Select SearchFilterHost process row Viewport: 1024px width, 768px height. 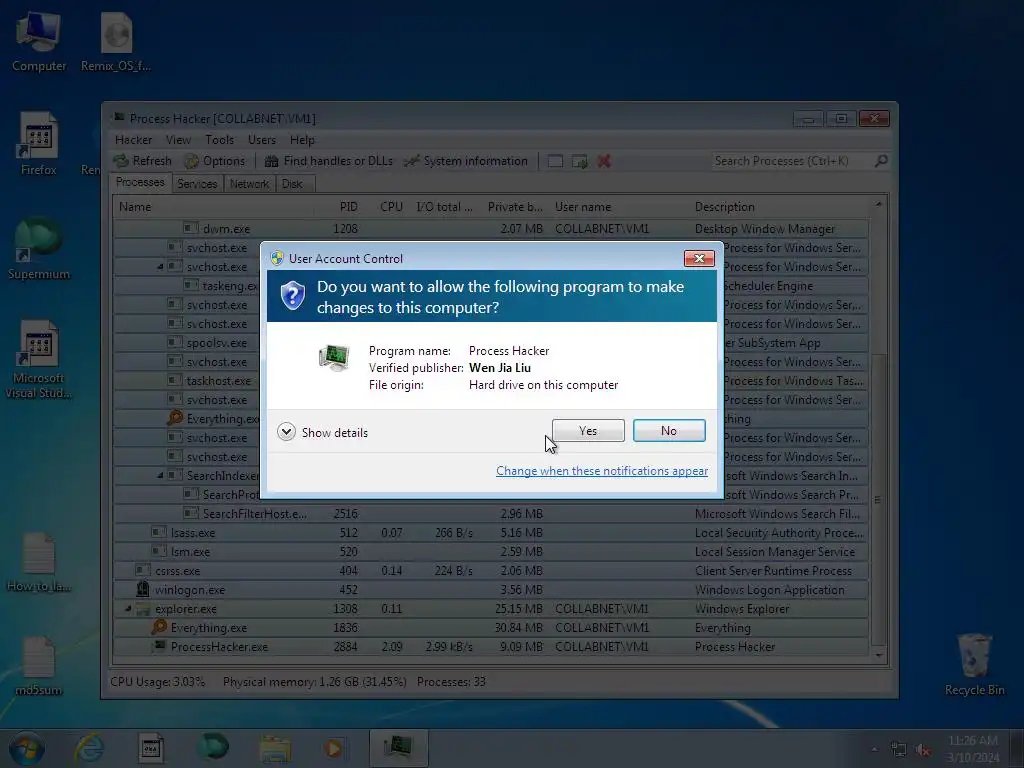[491, 514]
